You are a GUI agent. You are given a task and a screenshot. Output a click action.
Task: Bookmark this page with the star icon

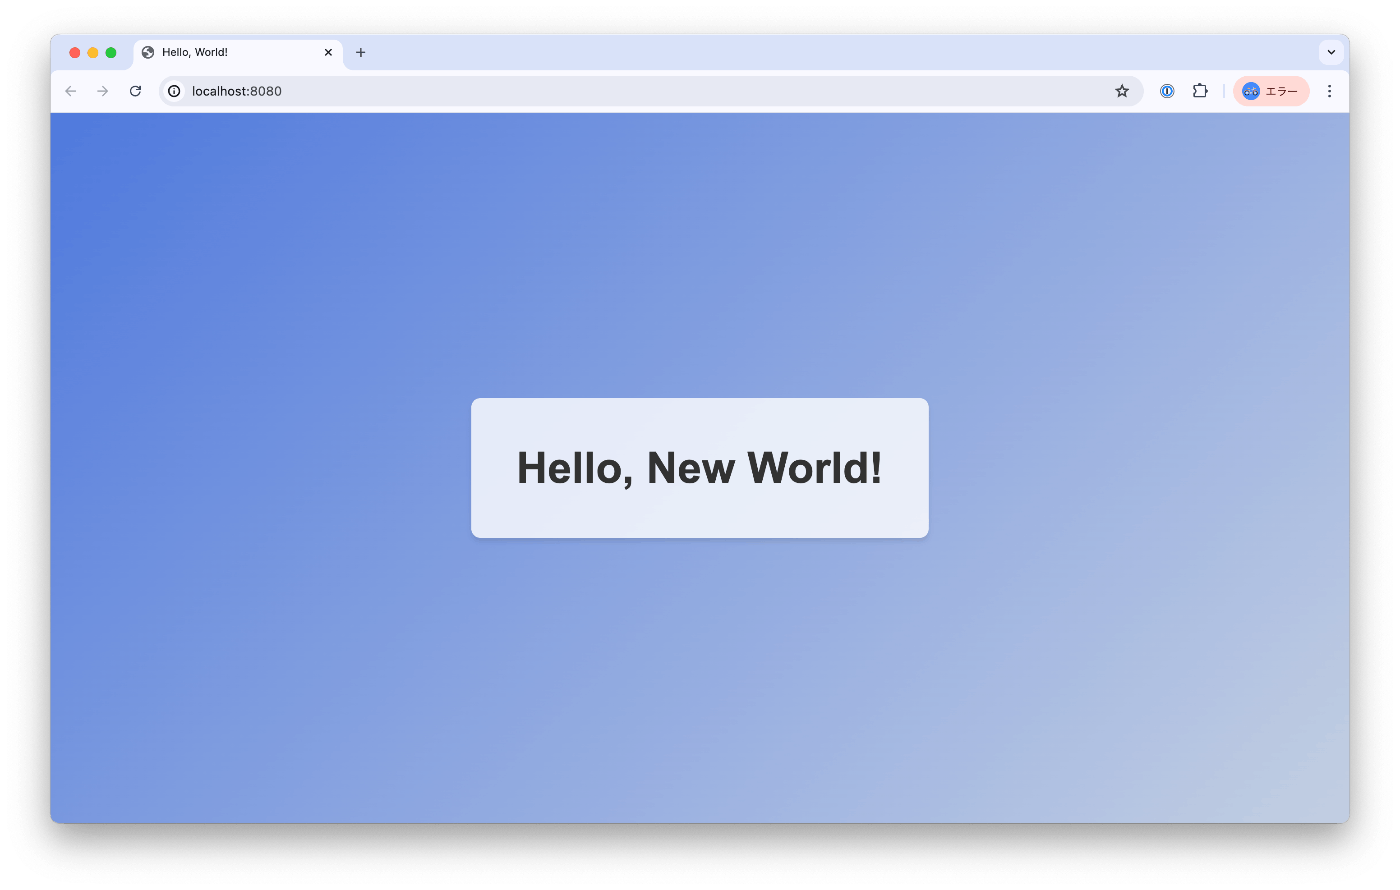click(x=1122, y=91)
